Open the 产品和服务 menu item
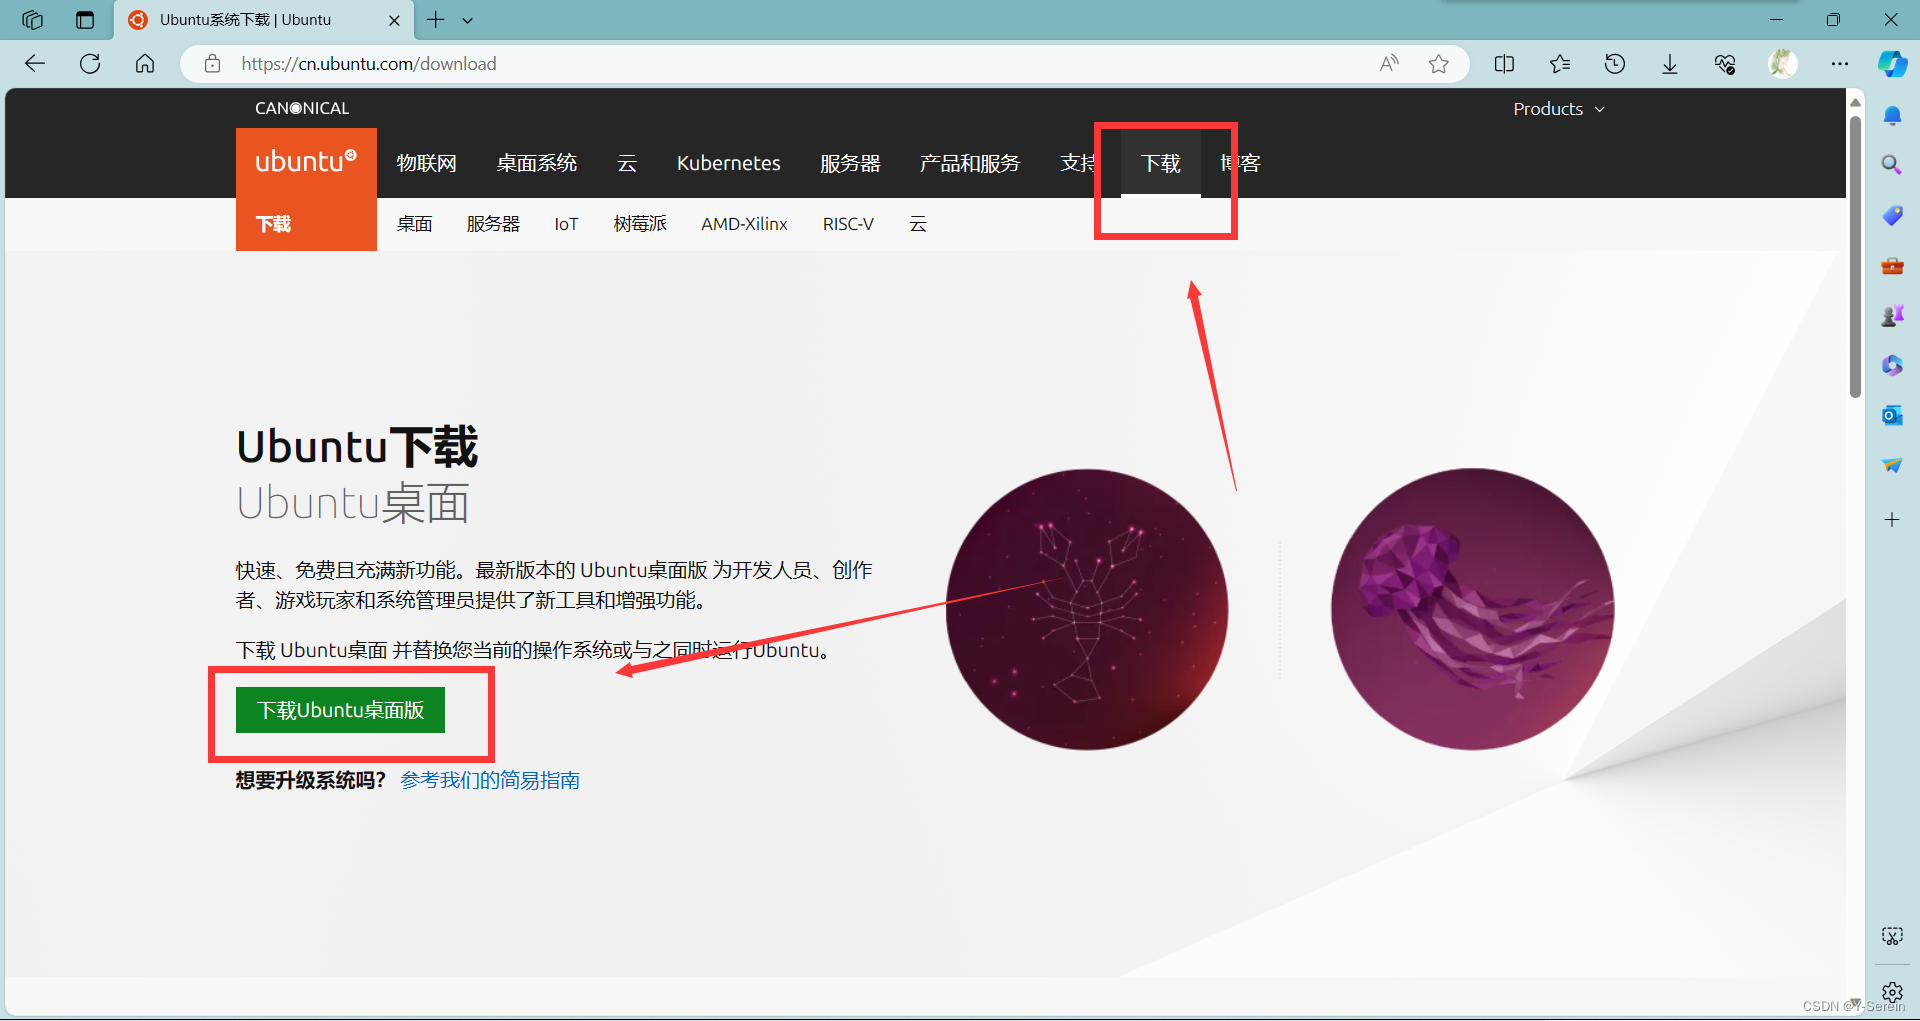The height and width of the screenshot is (1021, 1920). pyautogui.click(x=970, y=163)
